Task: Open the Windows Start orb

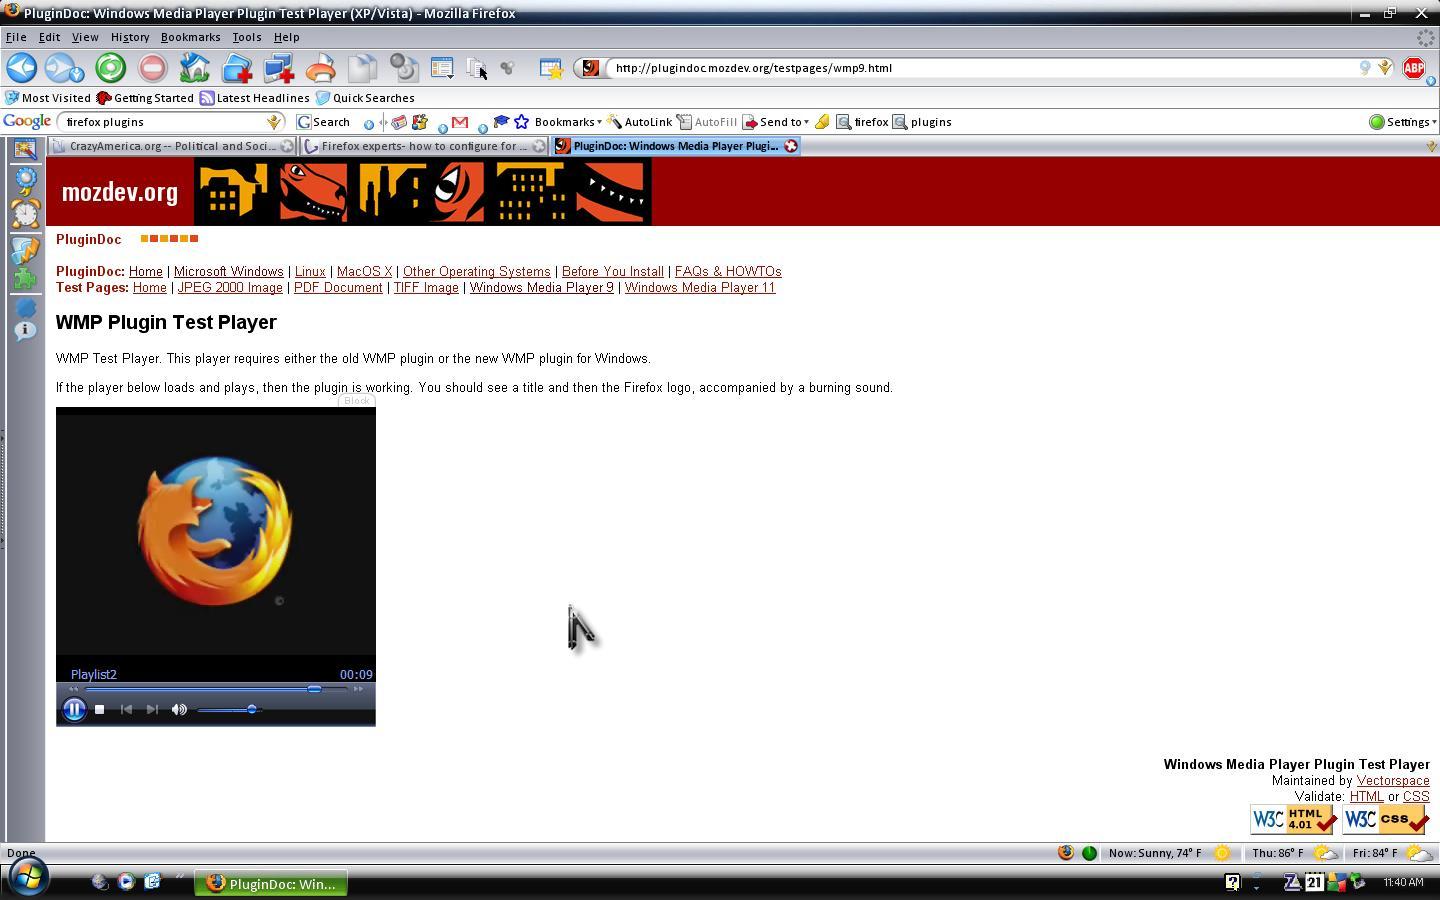Action: click(29, 879)
